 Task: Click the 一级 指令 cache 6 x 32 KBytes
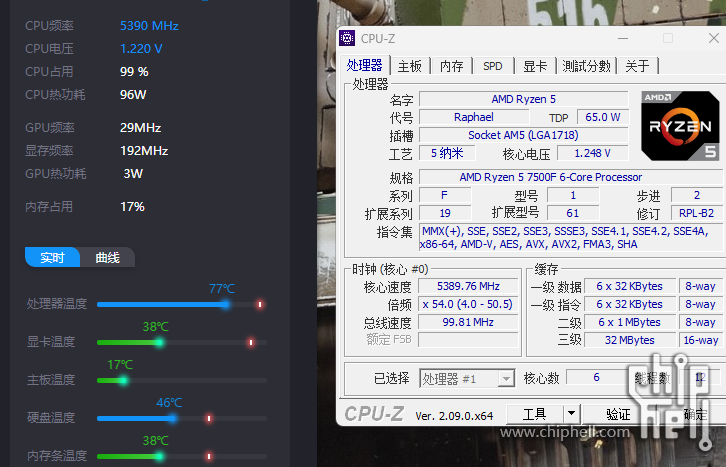click(x=629, y=304)
